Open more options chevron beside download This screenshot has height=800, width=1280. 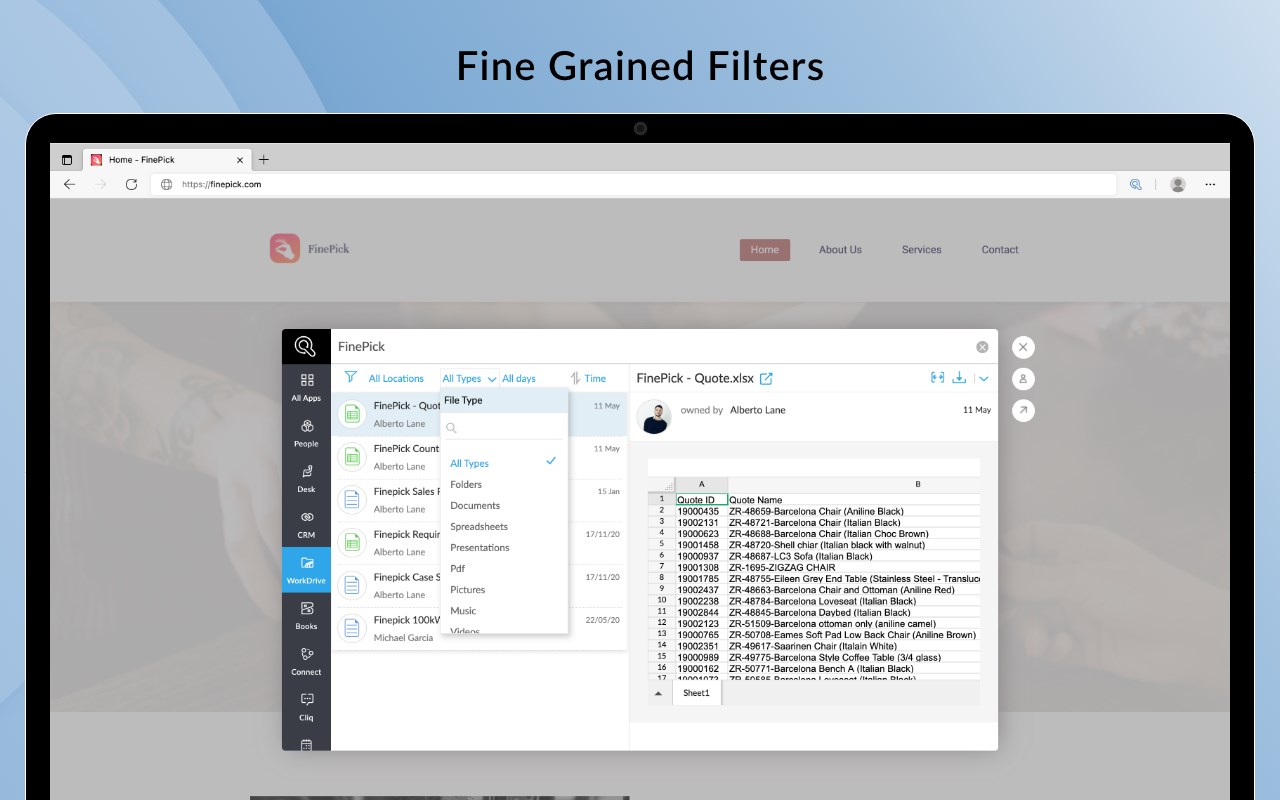point(984,379)
